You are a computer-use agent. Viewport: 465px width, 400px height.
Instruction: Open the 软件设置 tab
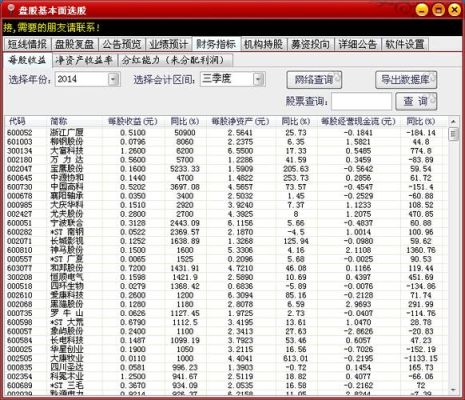[x=404, y=44]
